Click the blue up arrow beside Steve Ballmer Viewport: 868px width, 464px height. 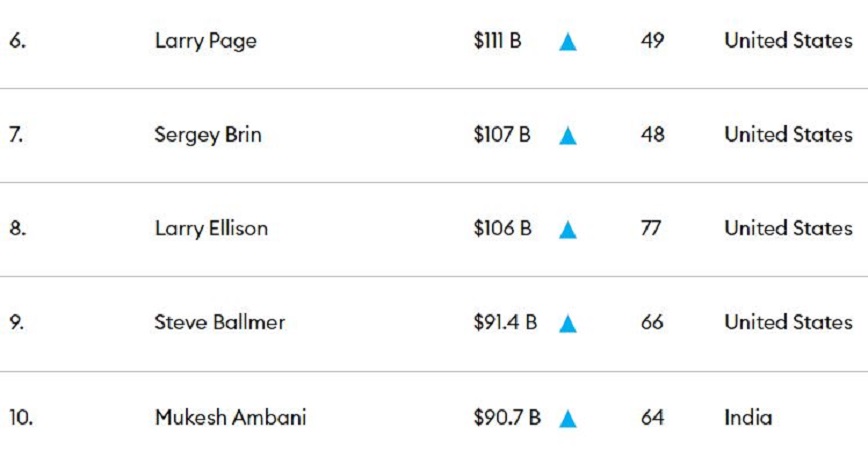pos(567,324)
